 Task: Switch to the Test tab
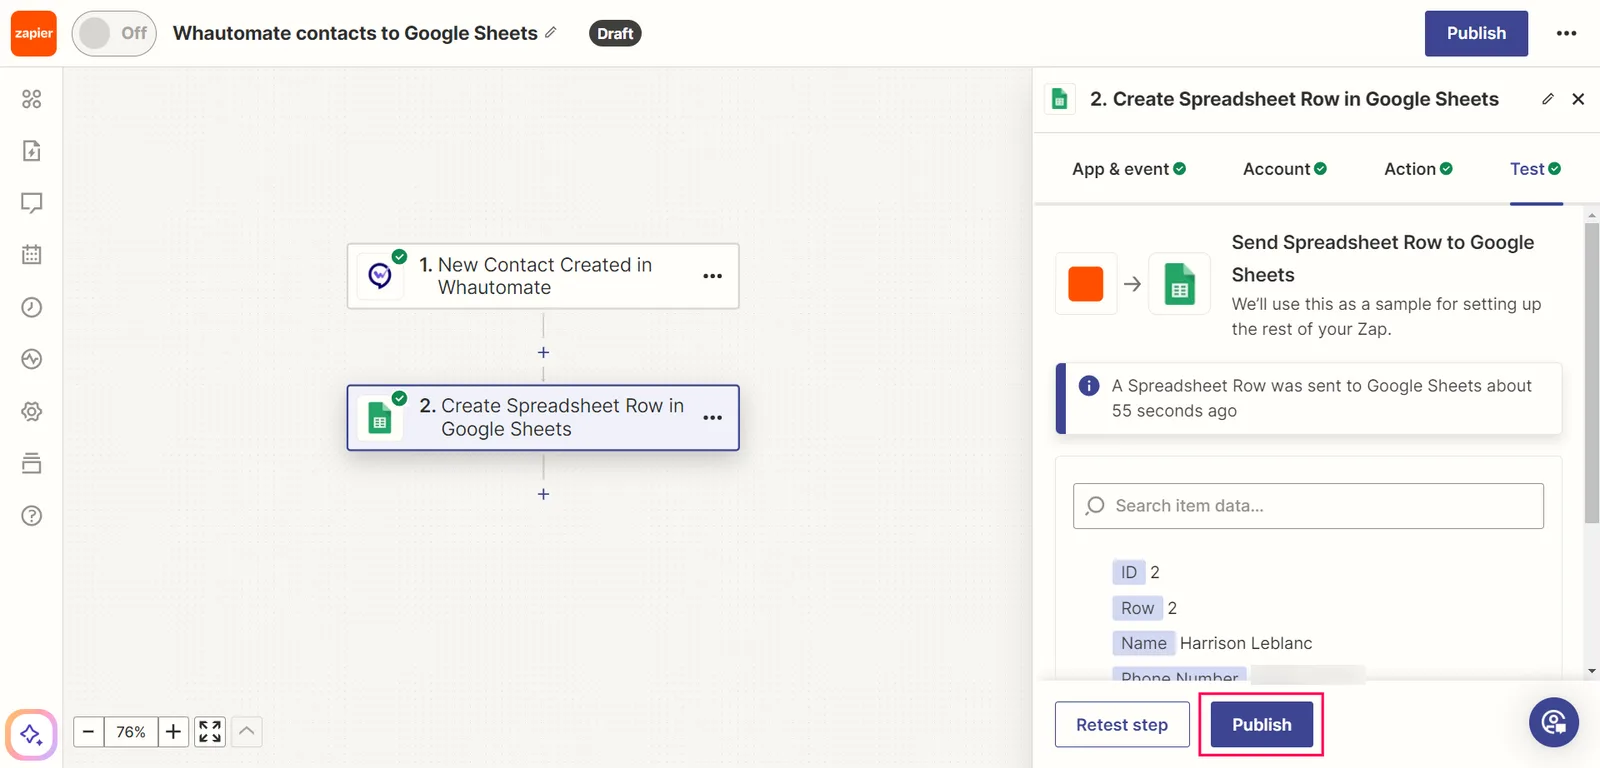click(1535, 169)
